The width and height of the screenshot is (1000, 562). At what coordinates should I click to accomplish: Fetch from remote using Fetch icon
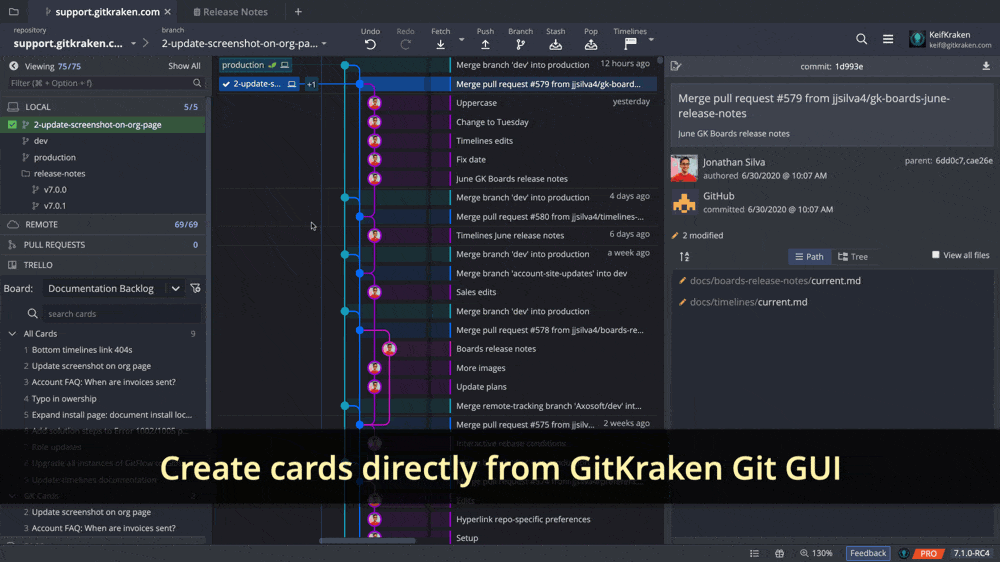[x=440, y=44]
